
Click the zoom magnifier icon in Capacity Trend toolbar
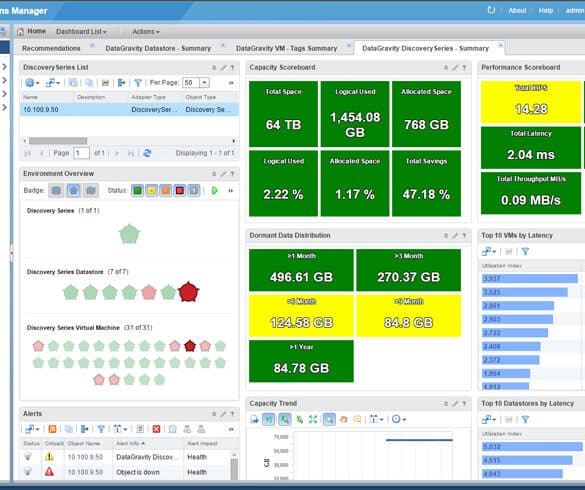coord(329,419)
